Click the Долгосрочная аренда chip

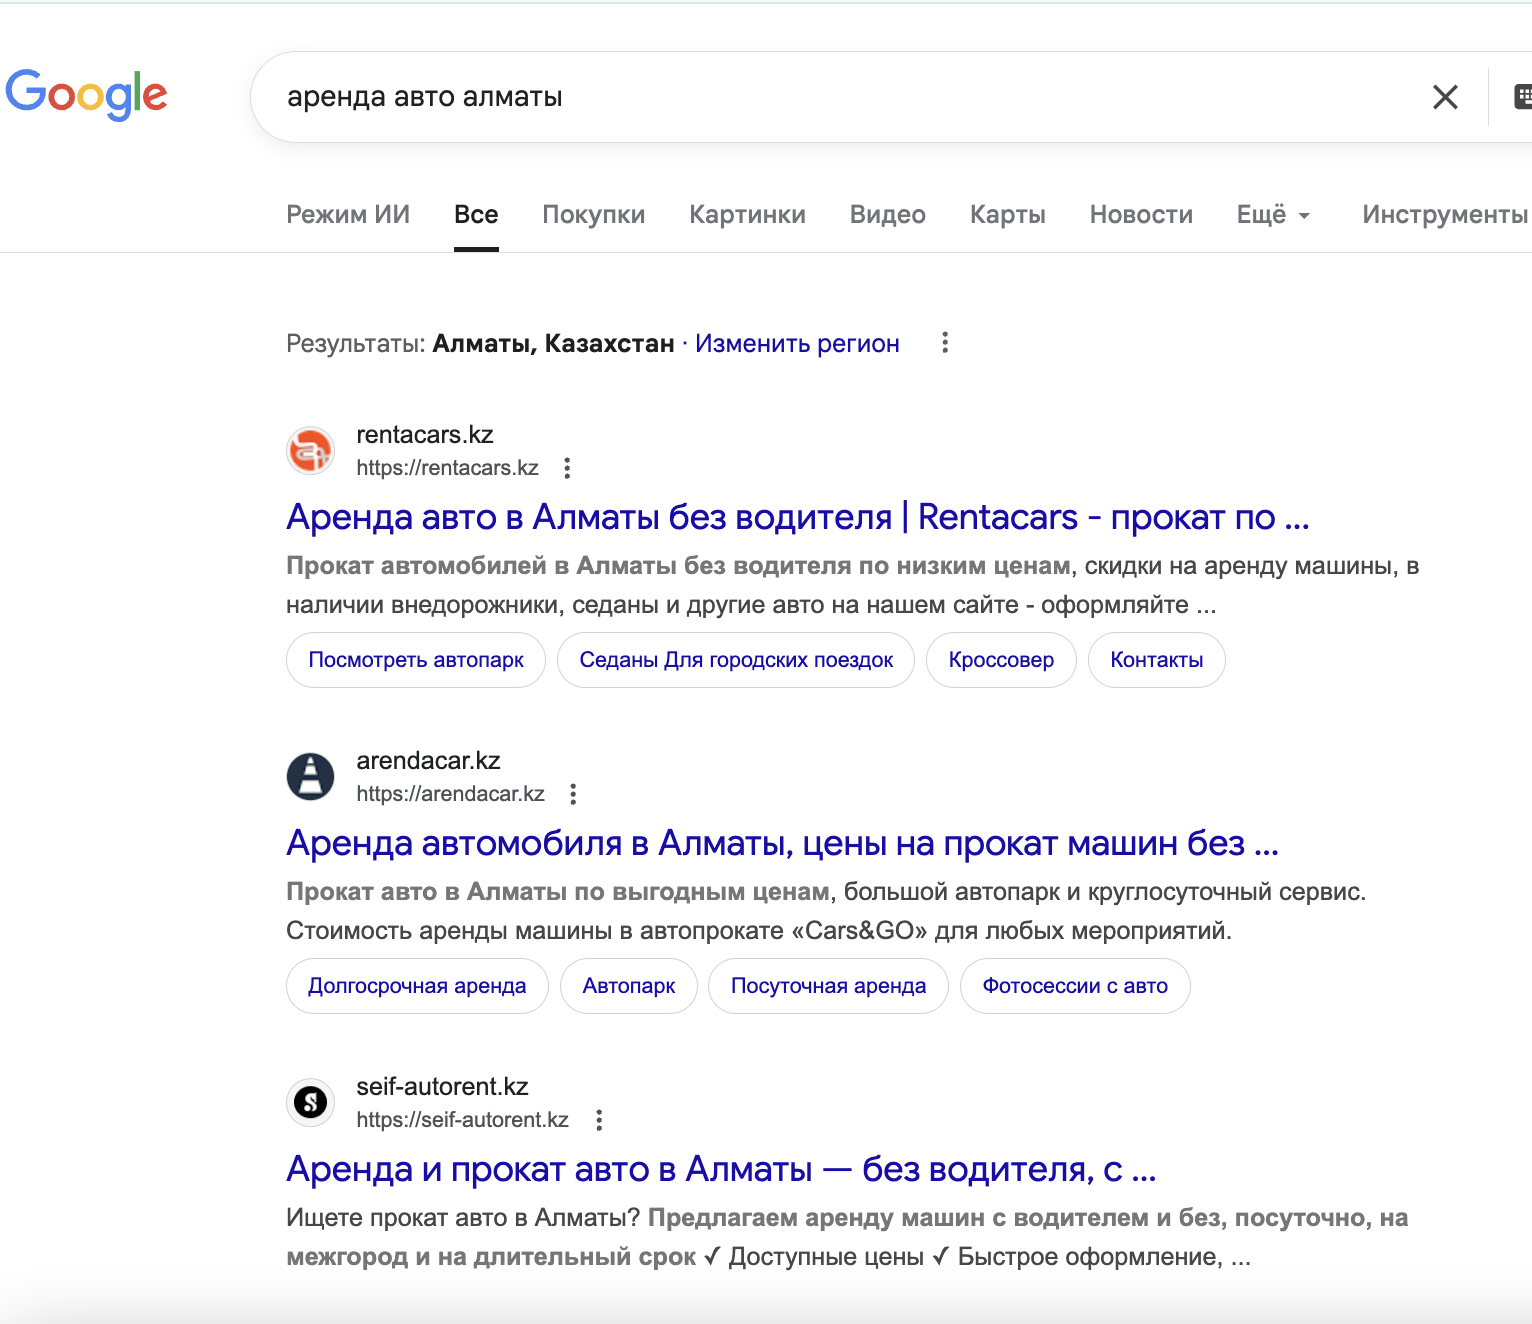[x=417, y=986]
